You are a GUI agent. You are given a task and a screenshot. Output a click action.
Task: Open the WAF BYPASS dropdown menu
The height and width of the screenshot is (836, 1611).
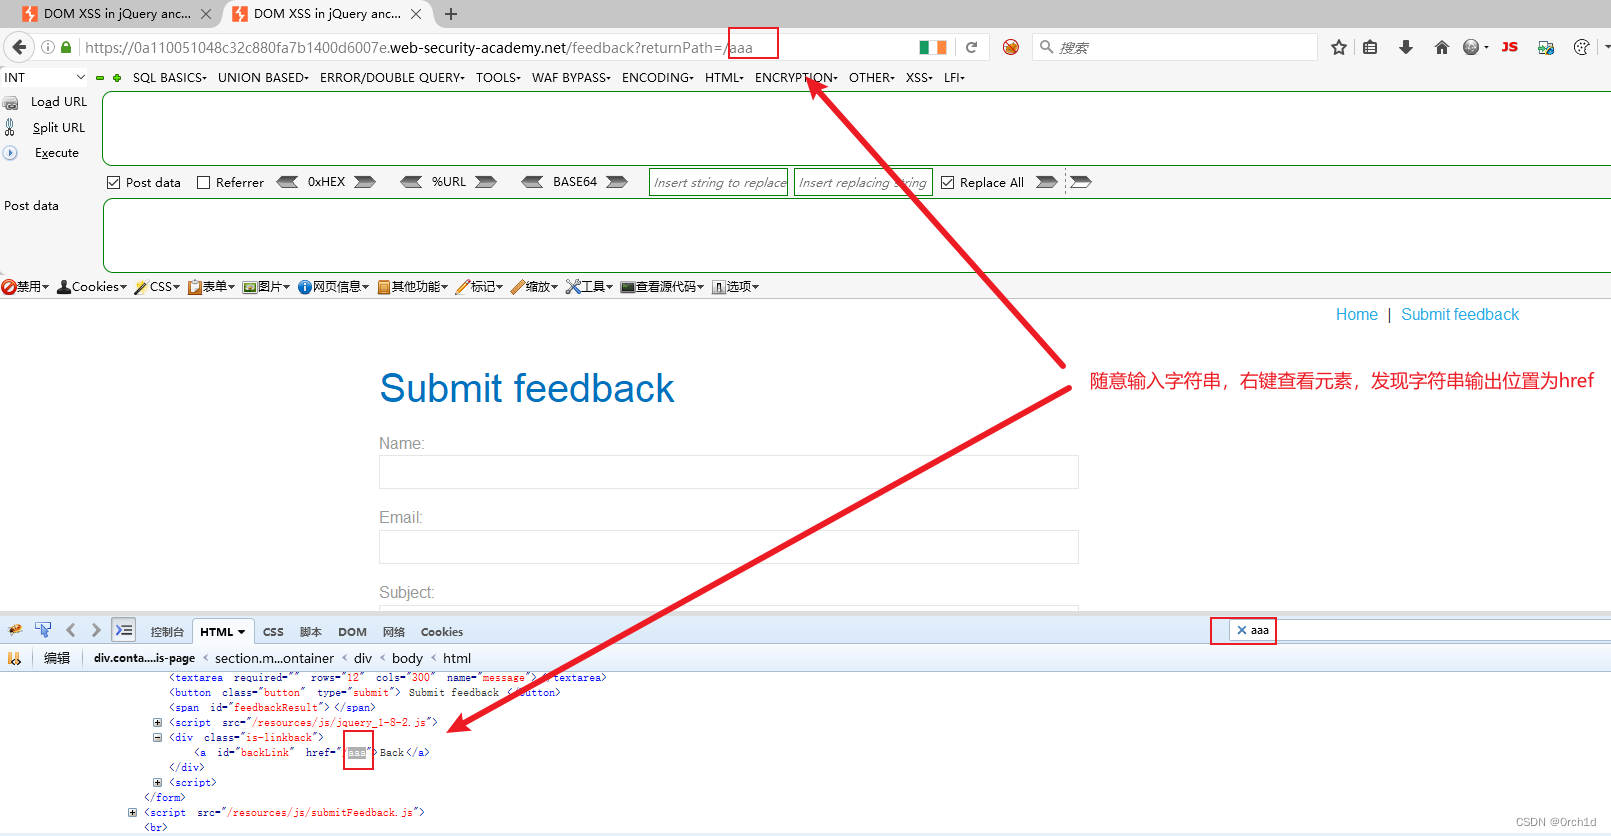[x=571, y=77]
